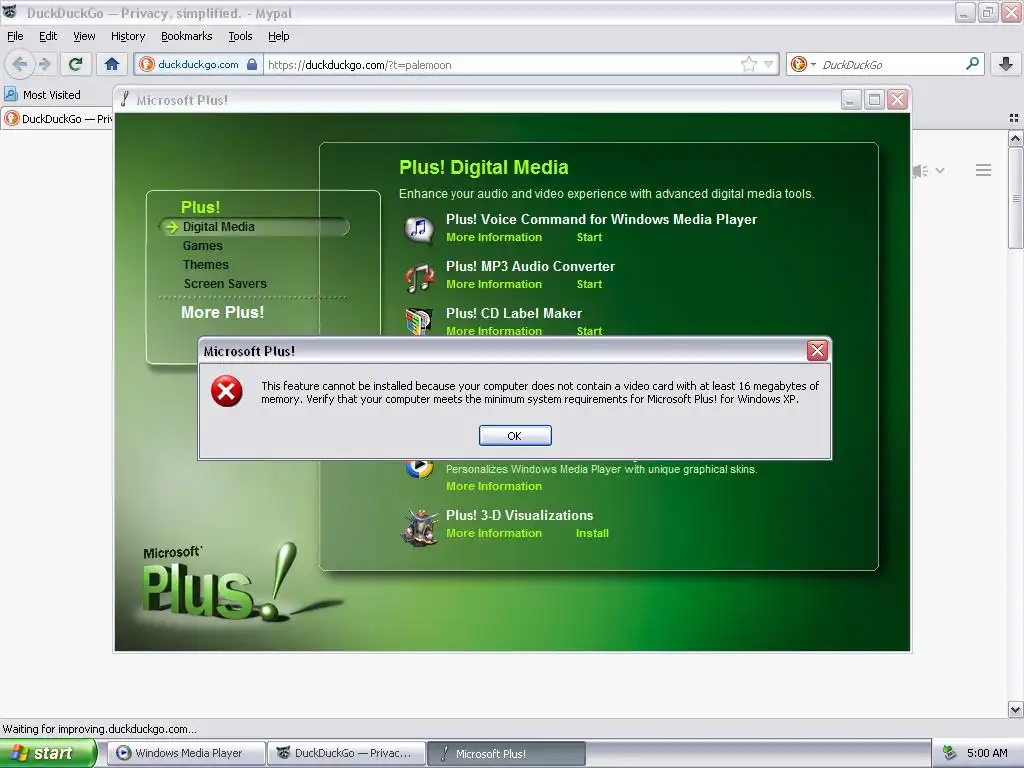1024x768 pixels.
Task: Open the Tools menu
Action: point(240,36)
